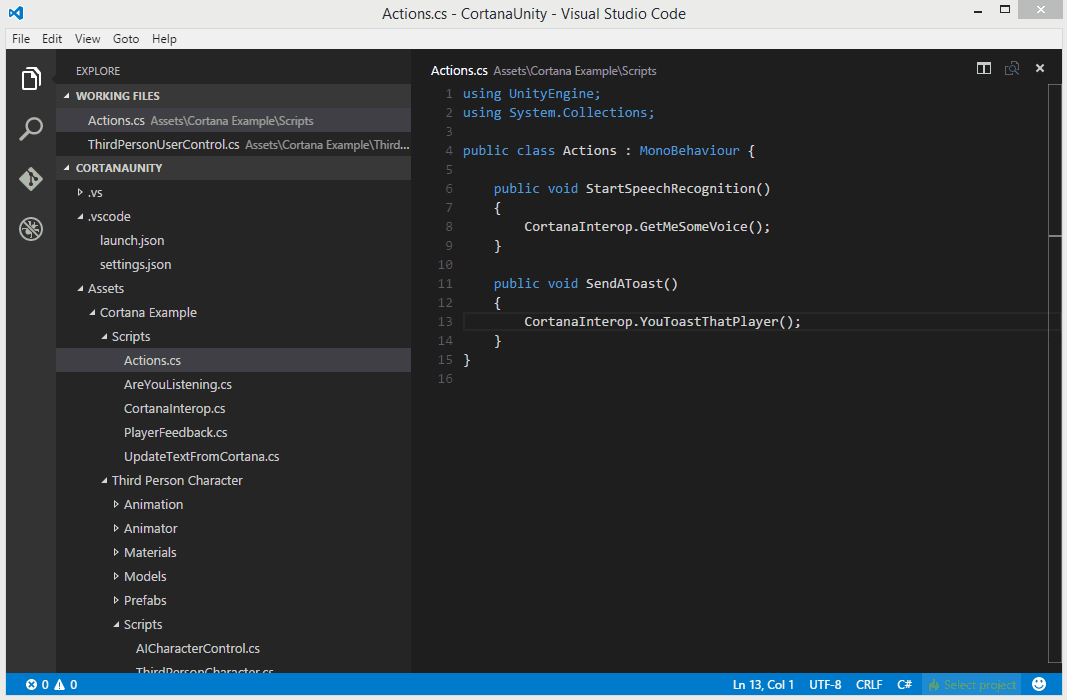The height and width of the screenshot is (700, 1067).
Task: Collapse the Assets folder
Action: pyautogui.click(x=80, y=288)
